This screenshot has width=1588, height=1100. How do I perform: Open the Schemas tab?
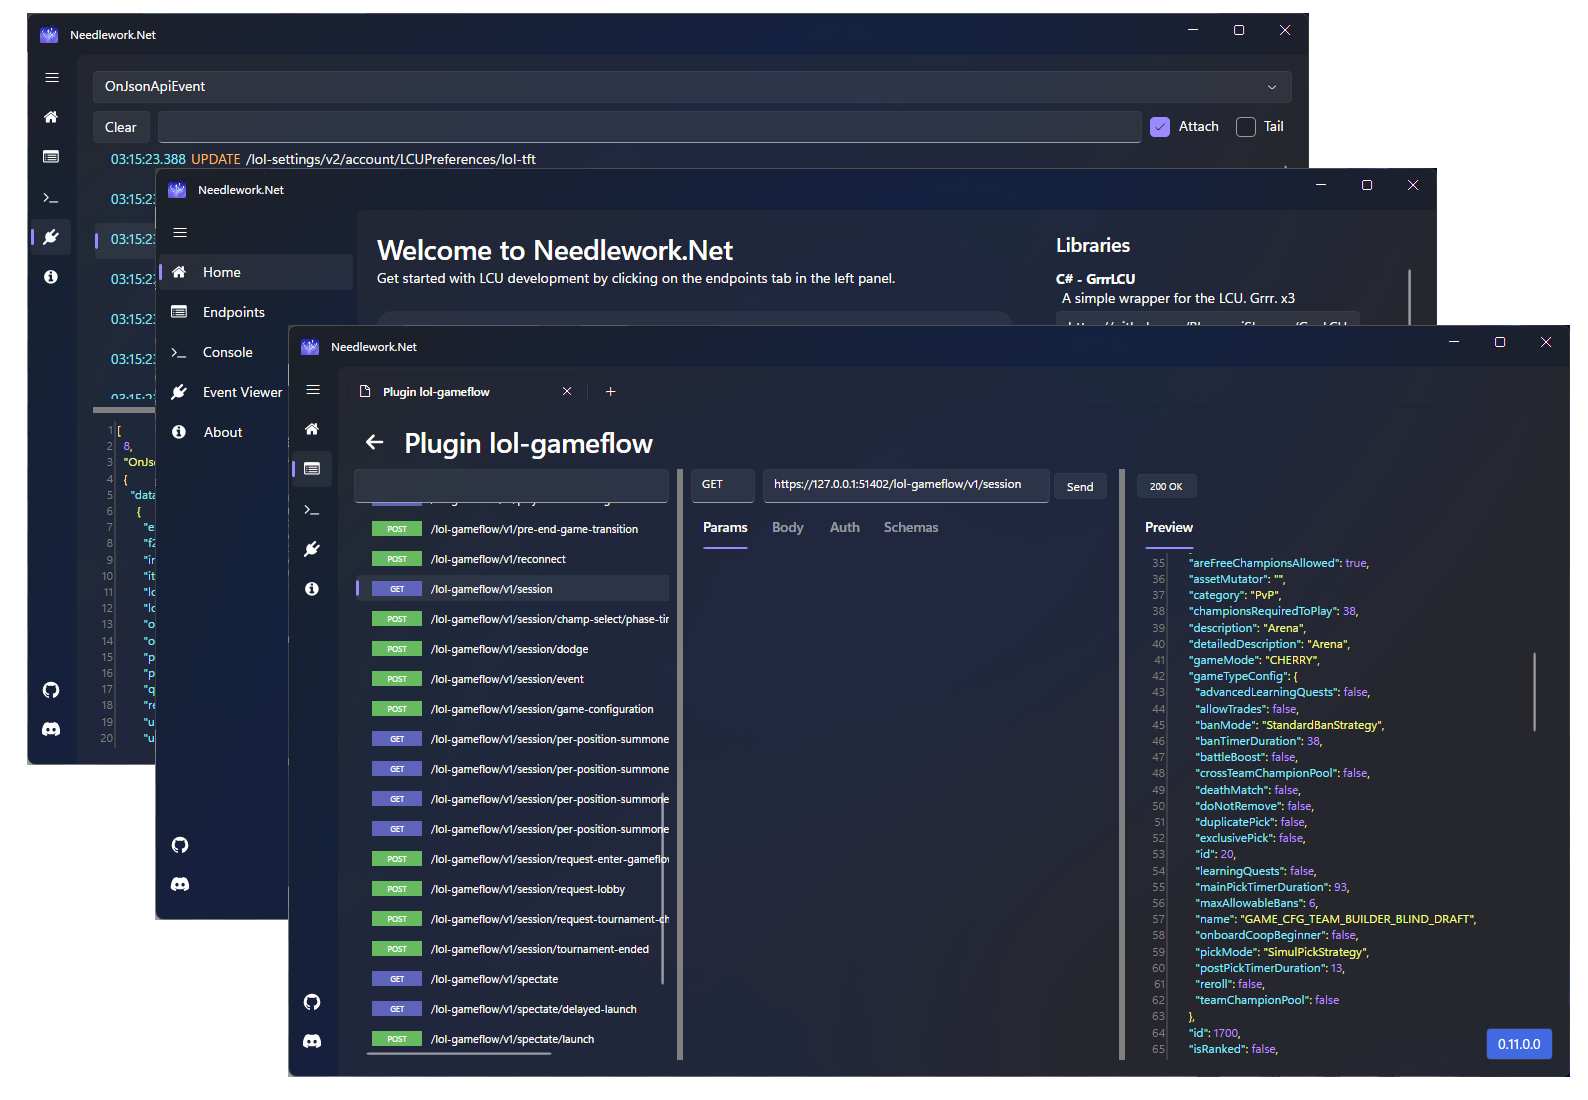pyautogui.click(x=910, y=528)
